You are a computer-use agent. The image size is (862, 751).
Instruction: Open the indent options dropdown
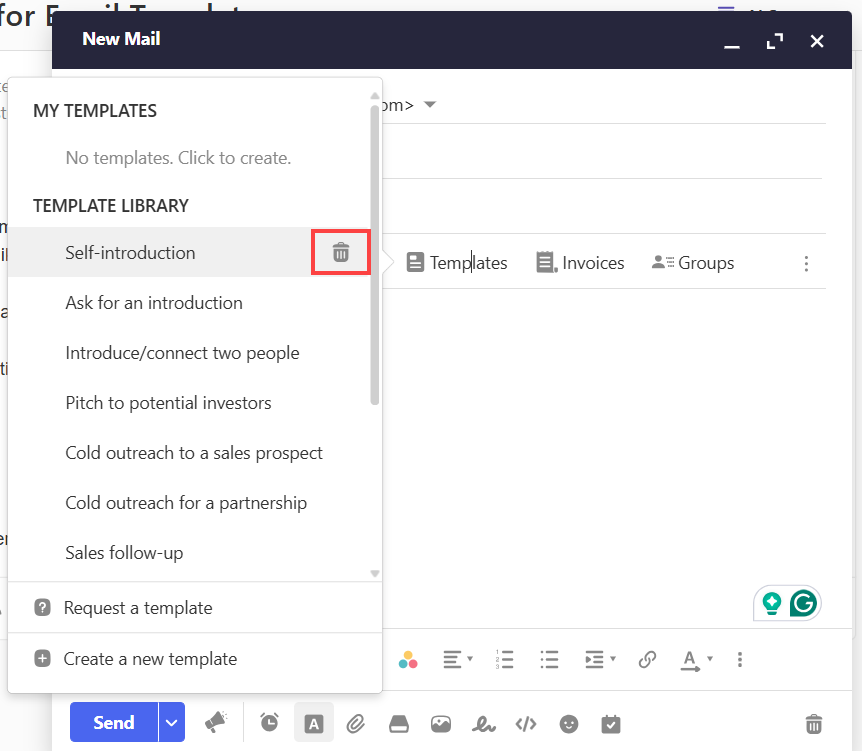(600, 659)
